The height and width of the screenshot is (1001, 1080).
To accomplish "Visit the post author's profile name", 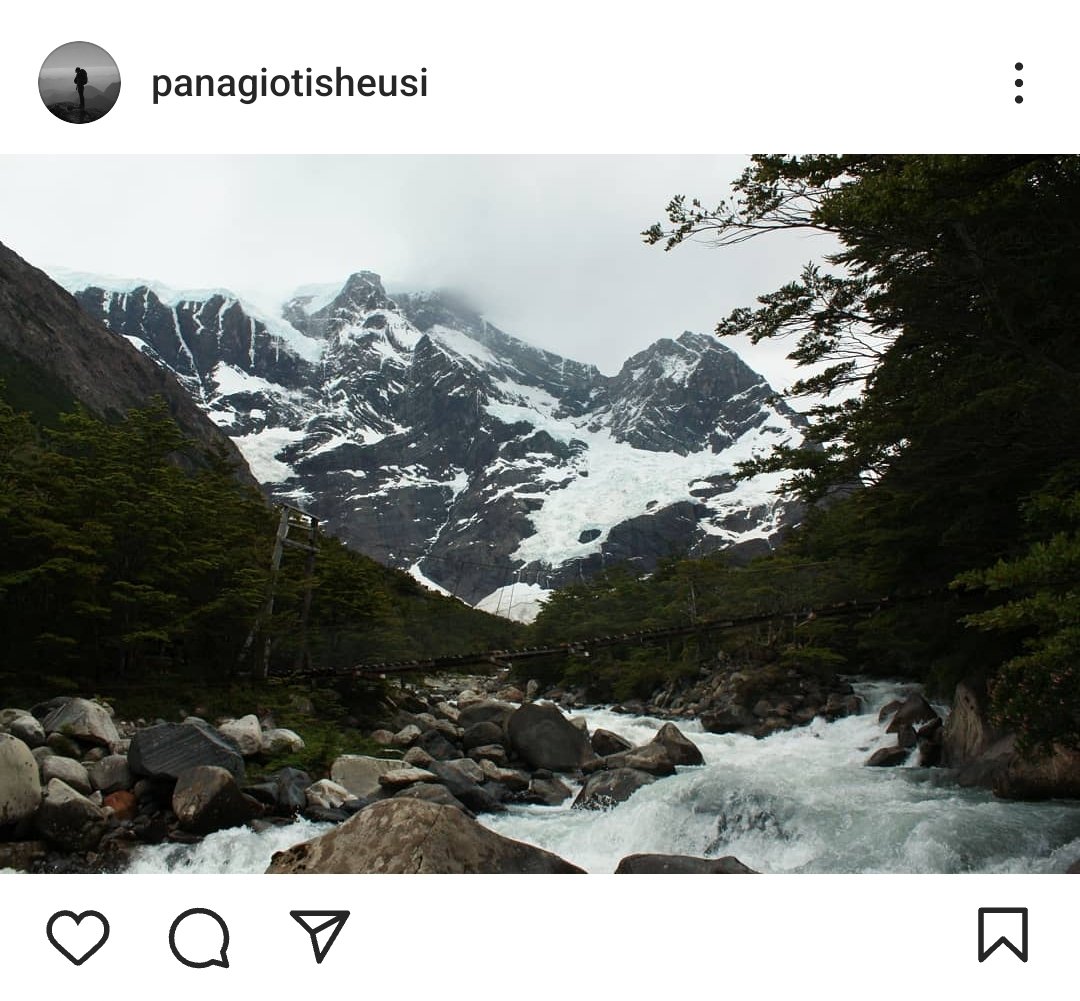I will pyautogui.click(x=289, y=84).
